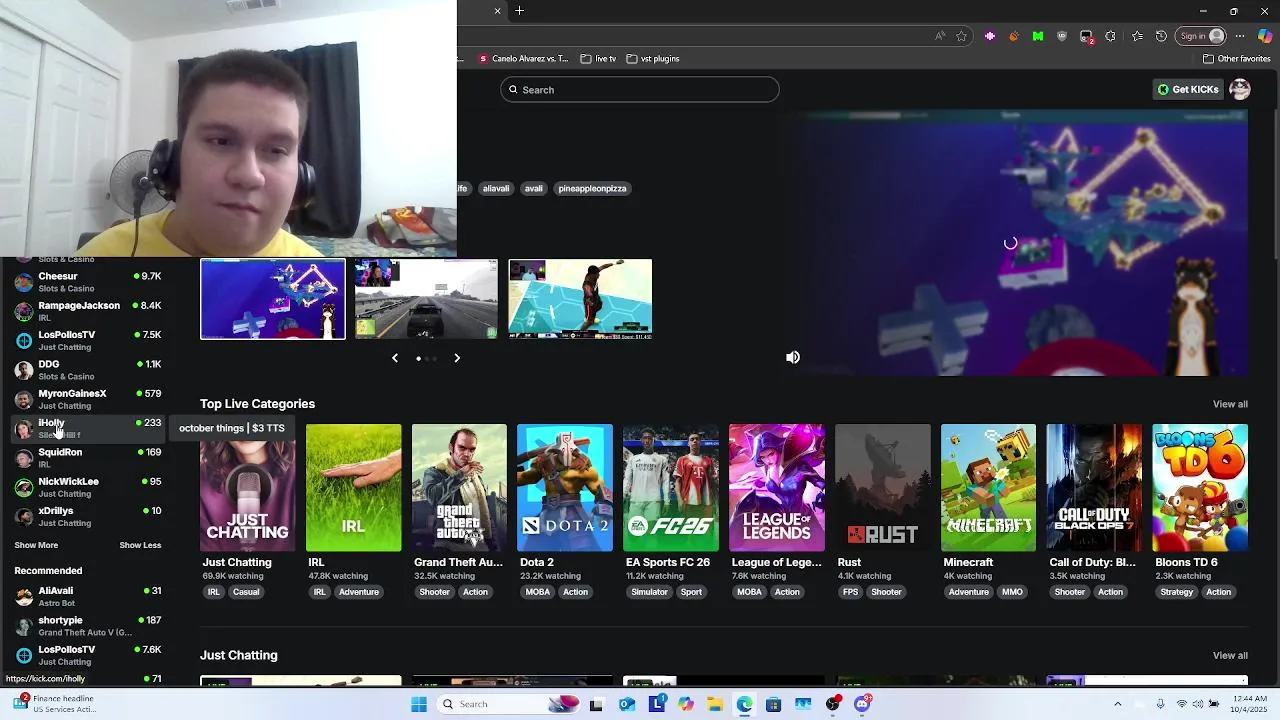Open shortype recommended channel
The image size is (1280, 720).
pos(88,626)
